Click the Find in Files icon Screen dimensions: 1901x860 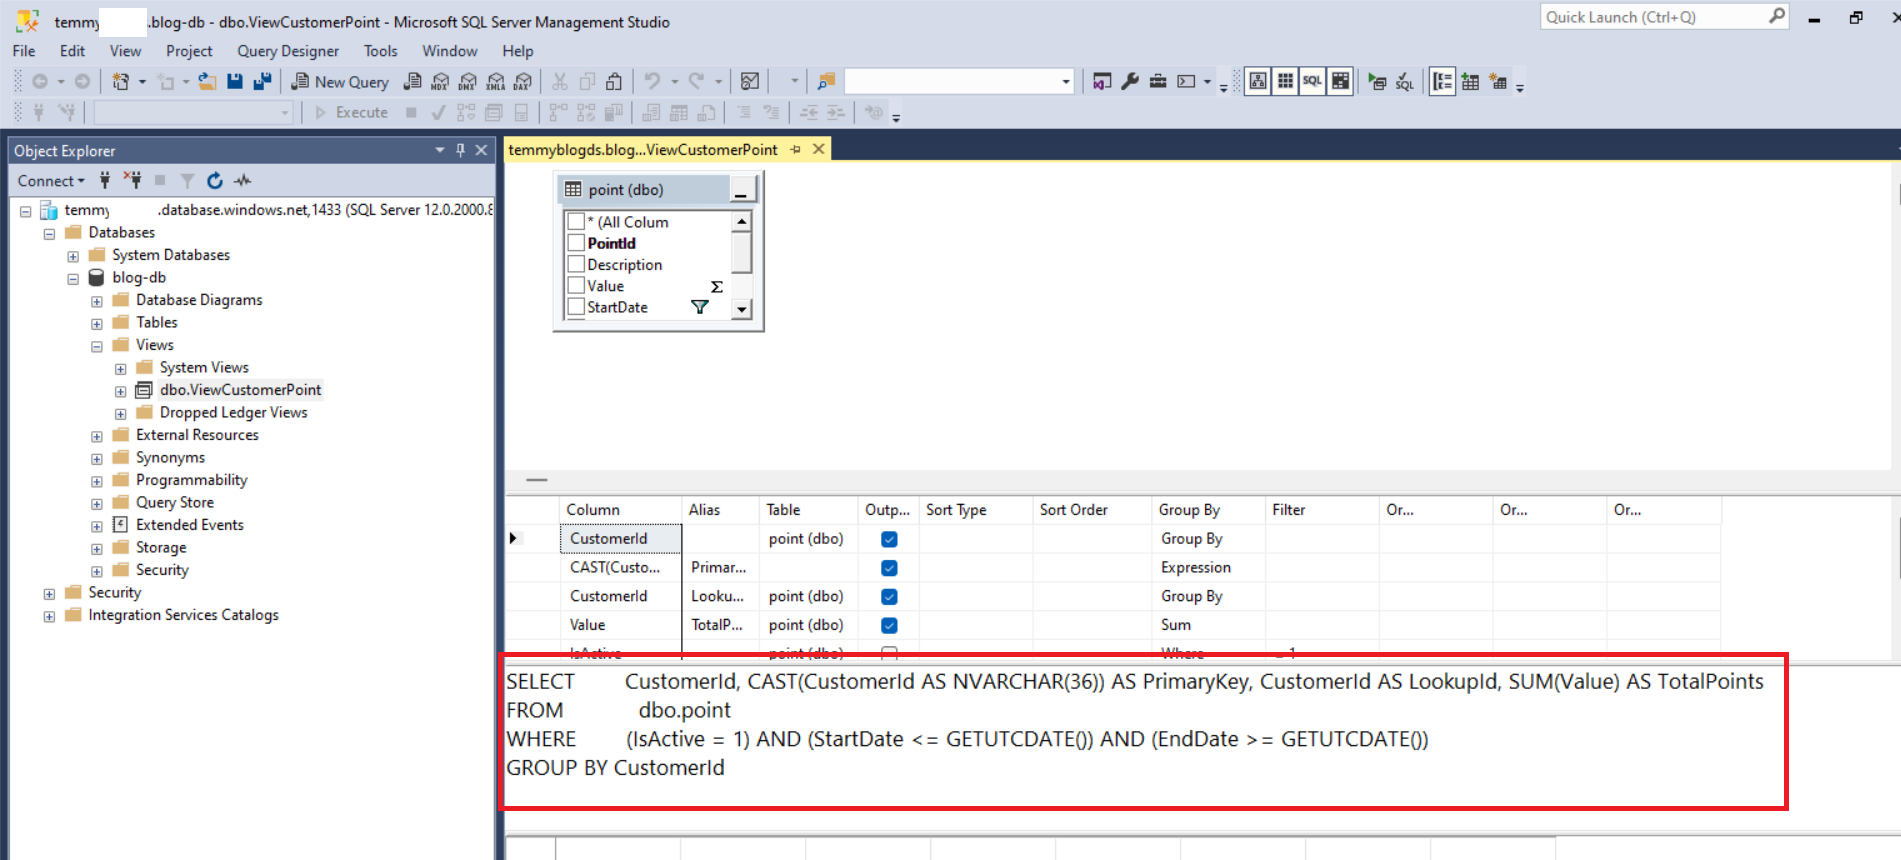[826, 82]
